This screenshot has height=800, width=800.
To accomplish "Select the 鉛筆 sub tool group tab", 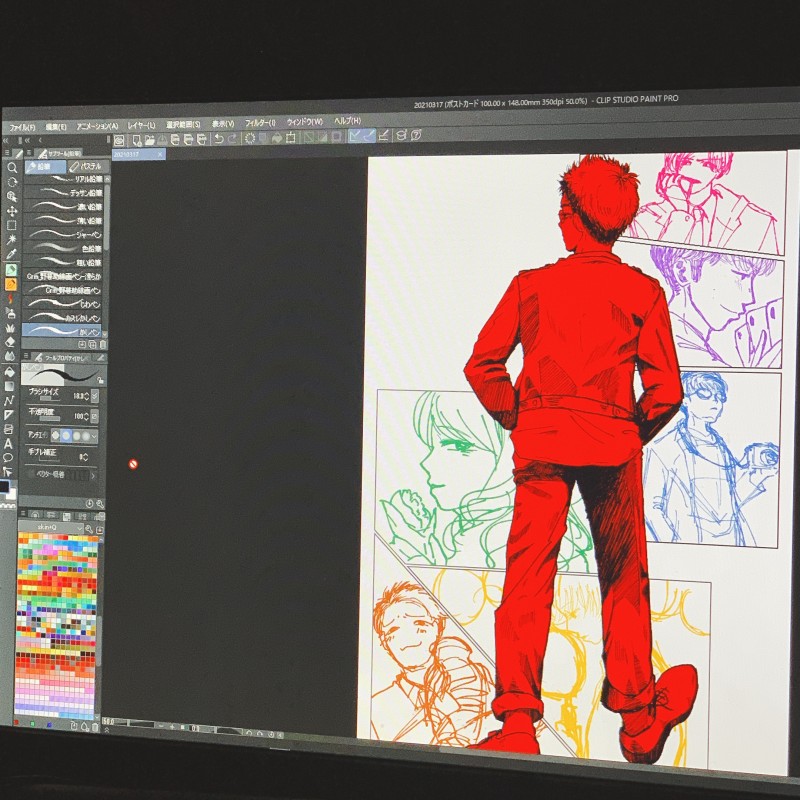I will pos(45,167).
